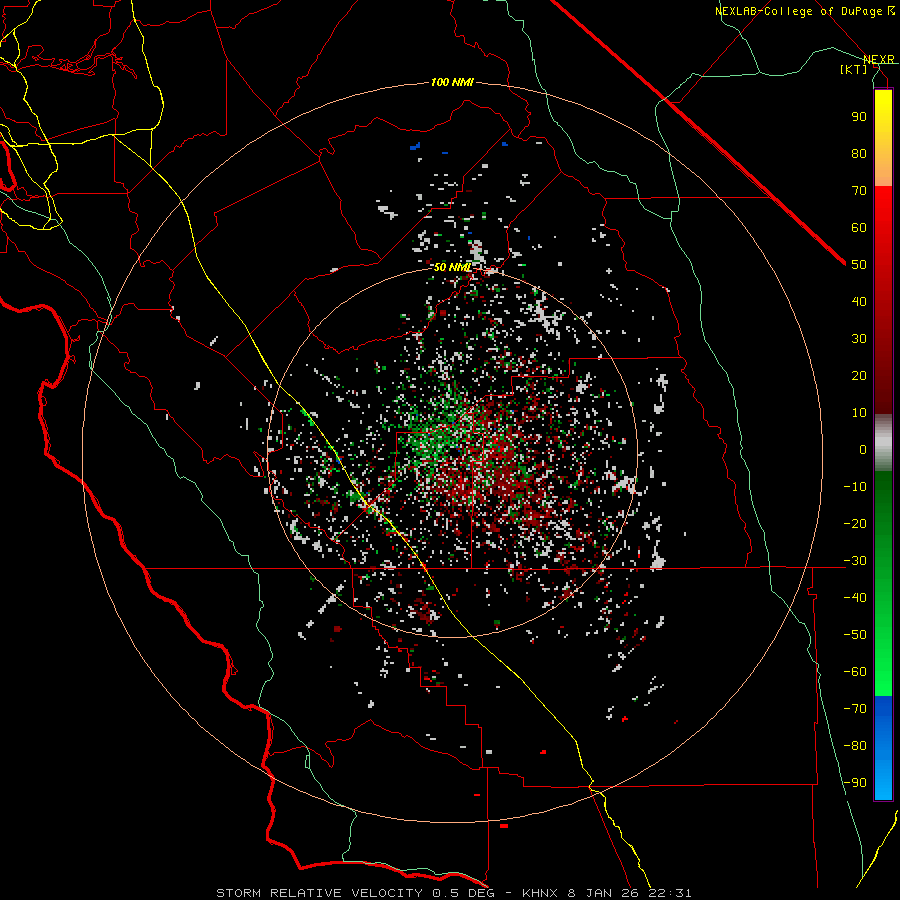Select the 40 value on velocity scale

(x=859, y=301)
